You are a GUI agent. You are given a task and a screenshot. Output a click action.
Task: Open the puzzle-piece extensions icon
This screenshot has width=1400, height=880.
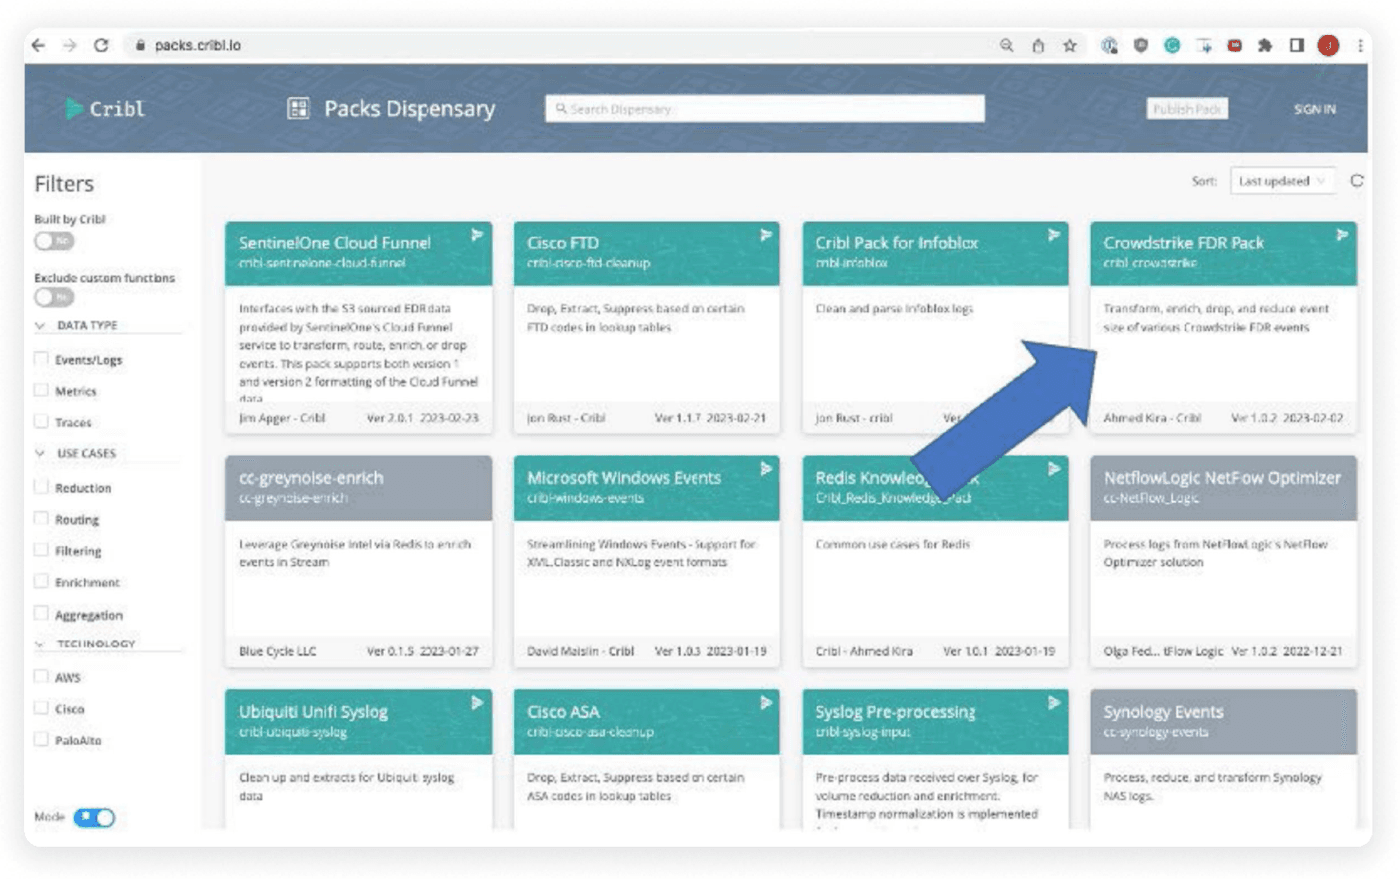1265,45
